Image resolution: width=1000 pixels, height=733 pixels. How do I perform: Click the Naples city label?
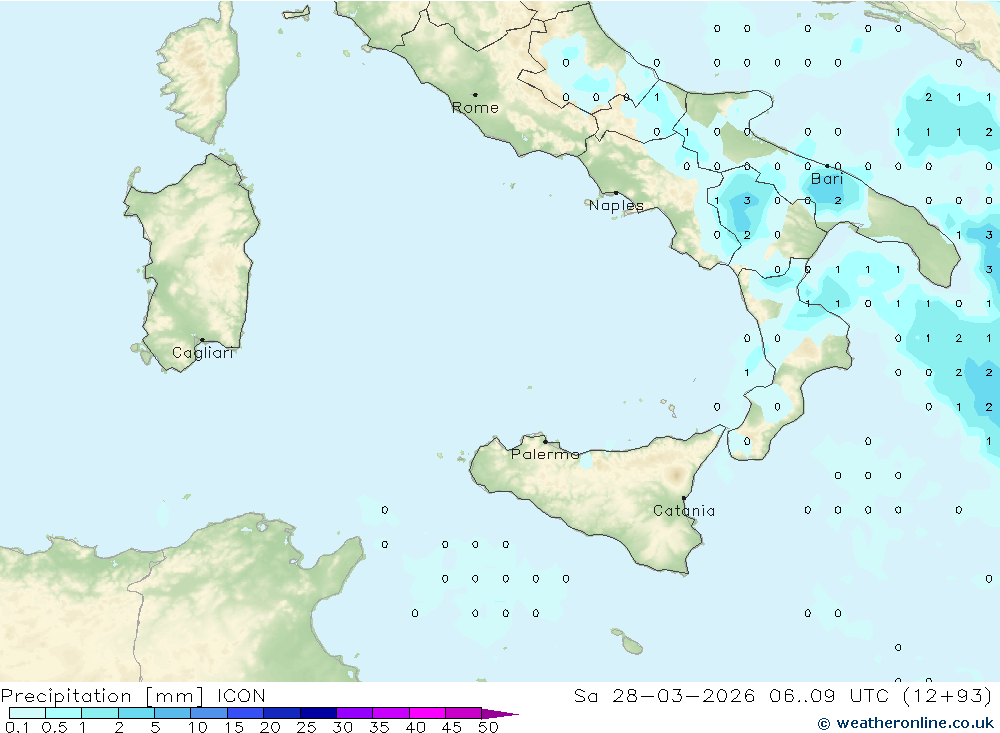(x=616, y=205)
